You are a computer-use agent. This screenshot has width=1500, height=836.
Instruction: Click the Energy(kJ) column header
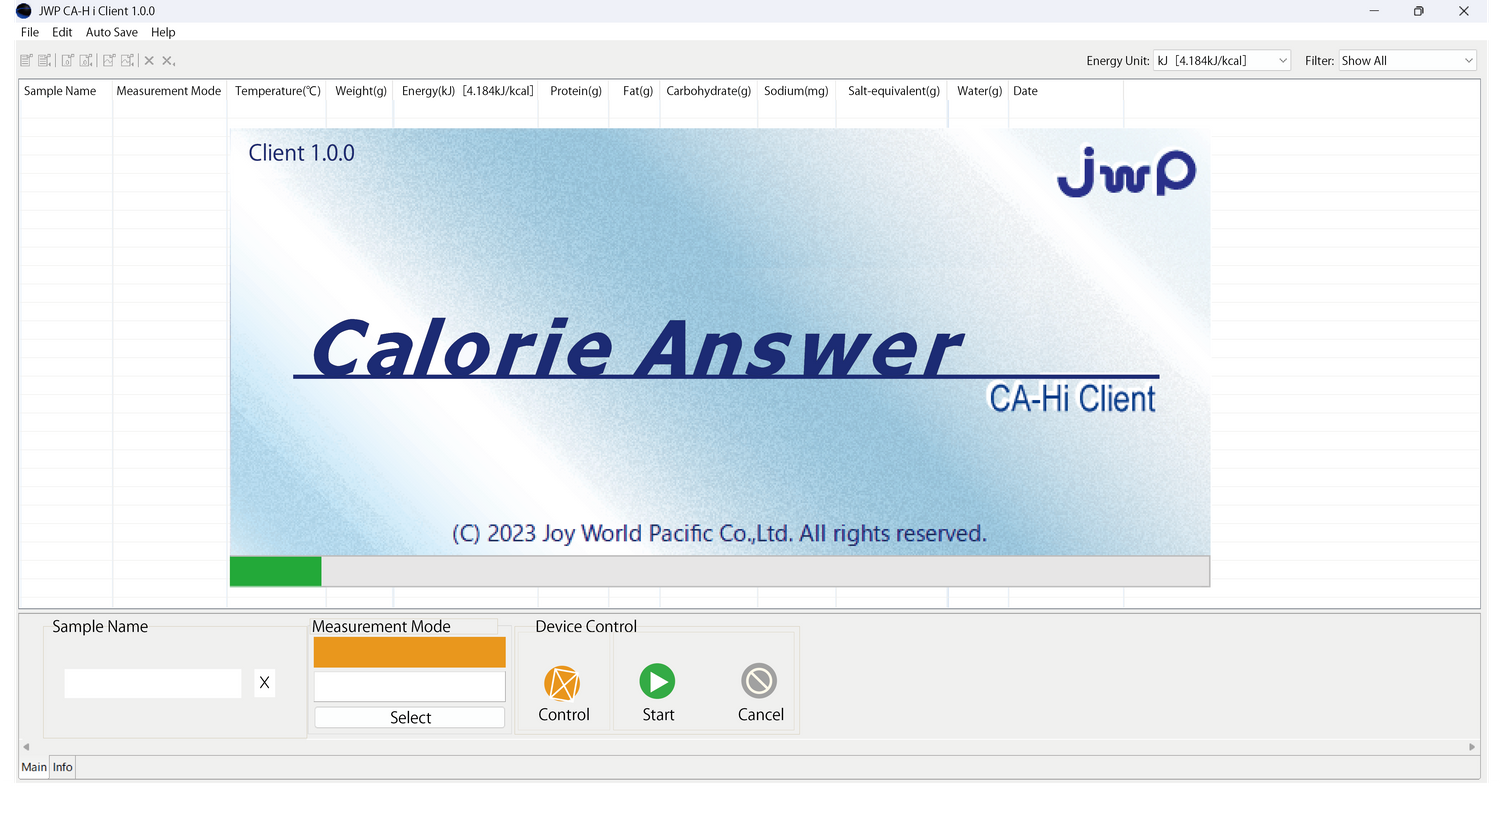pos(467,91)
